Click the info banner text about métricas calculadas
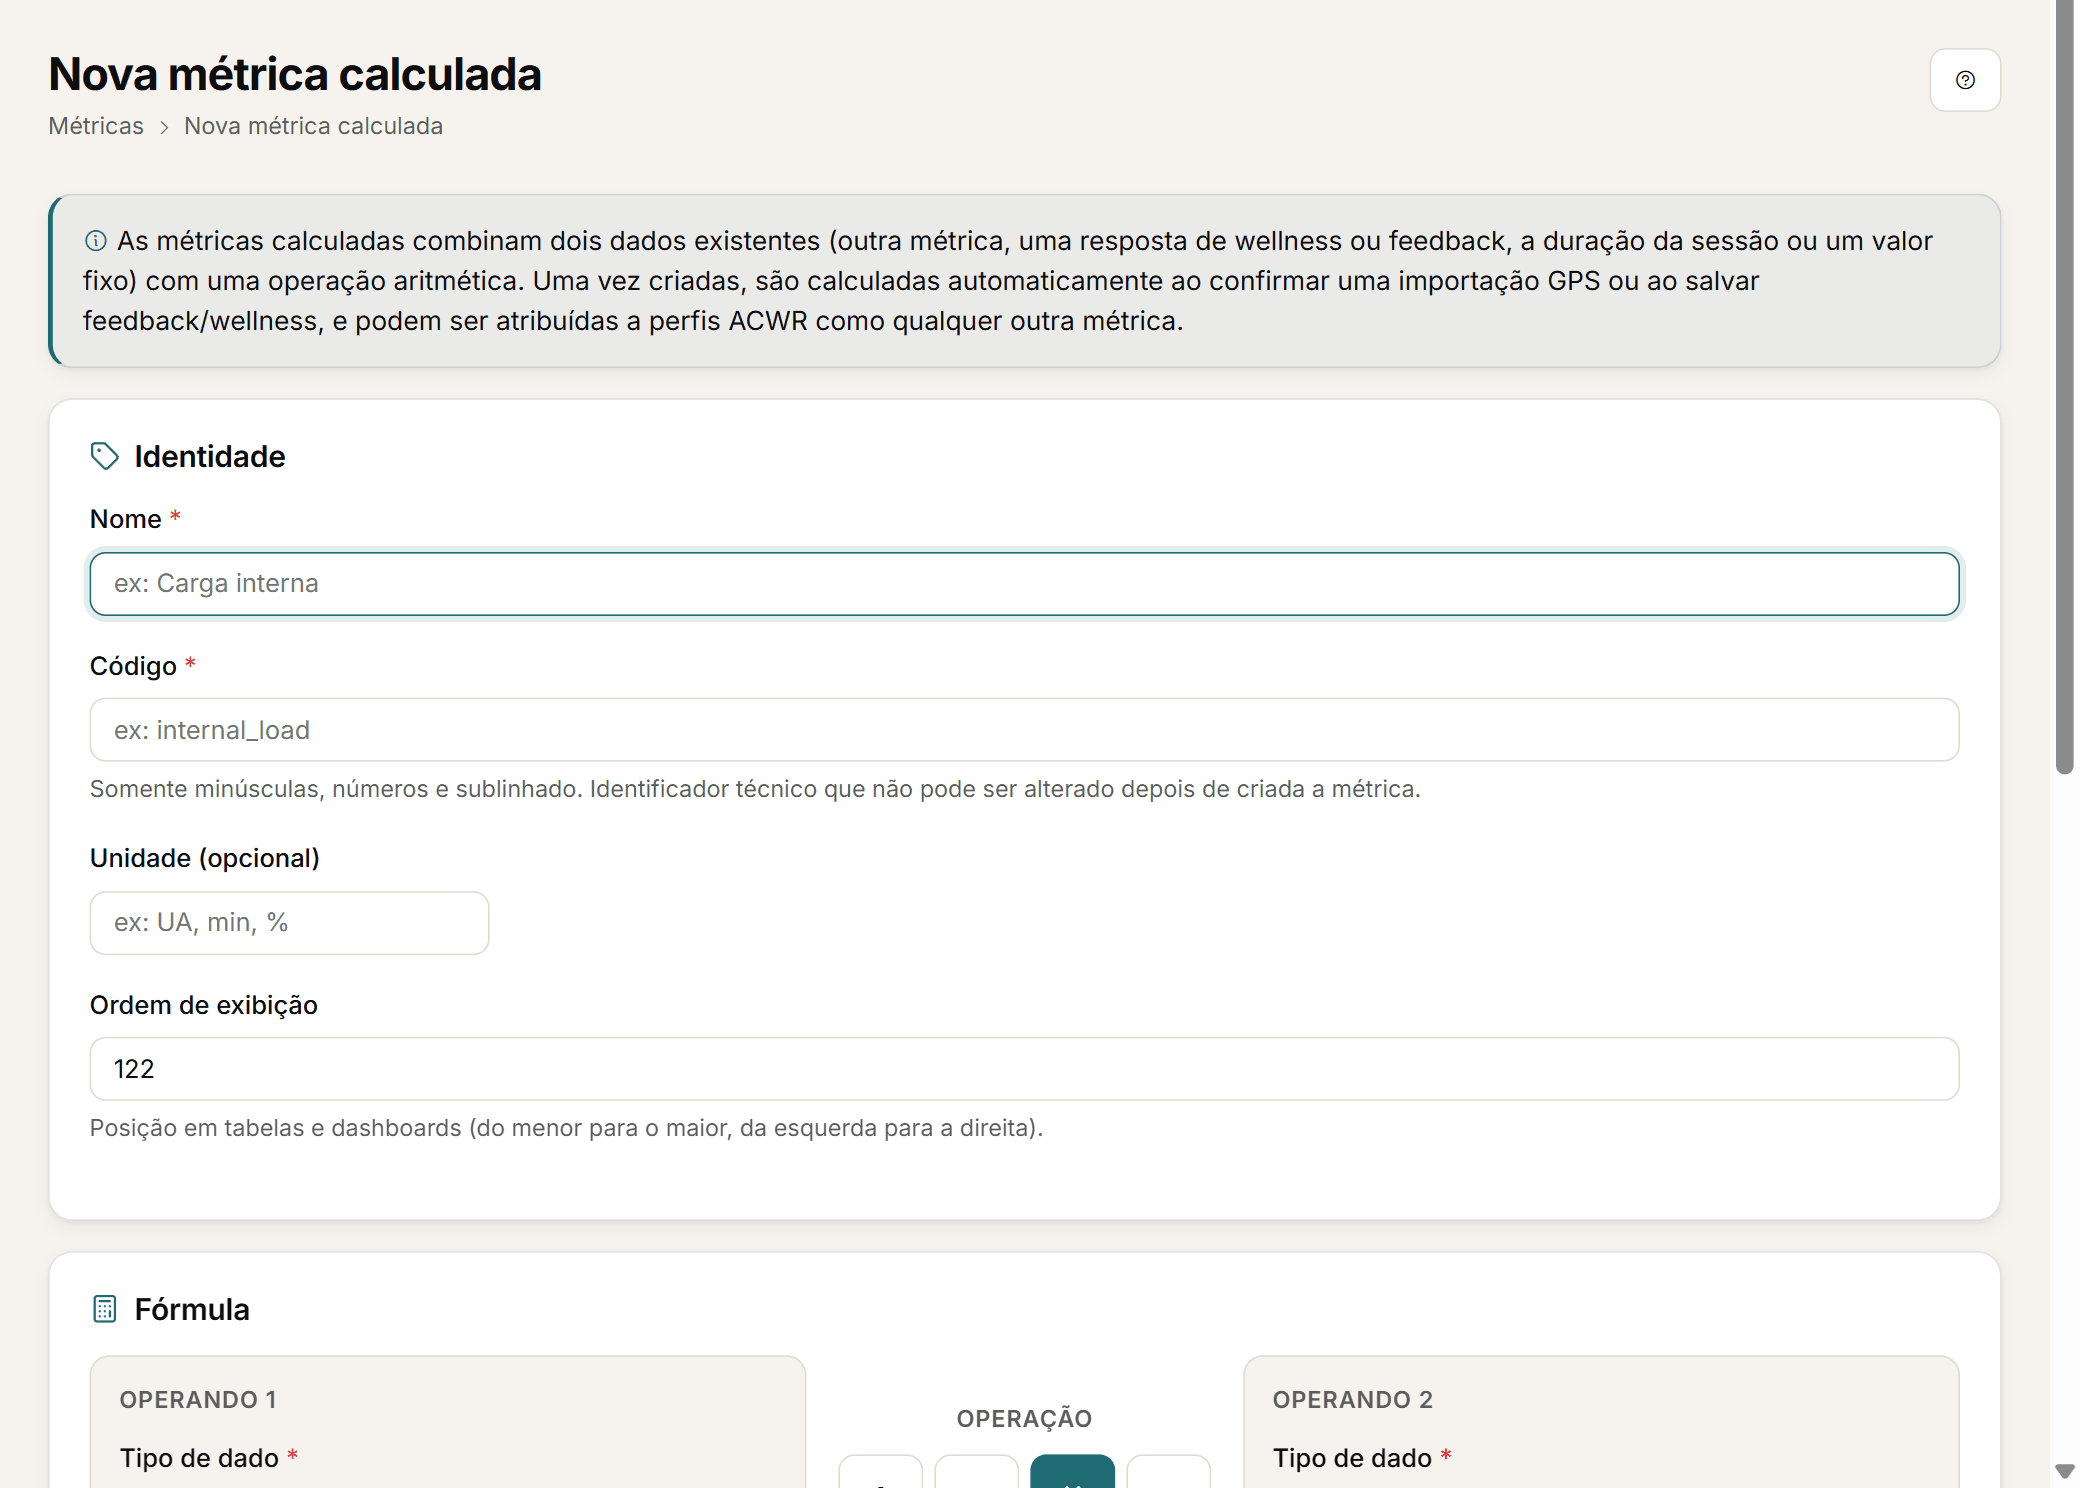 click(1008, 281)
